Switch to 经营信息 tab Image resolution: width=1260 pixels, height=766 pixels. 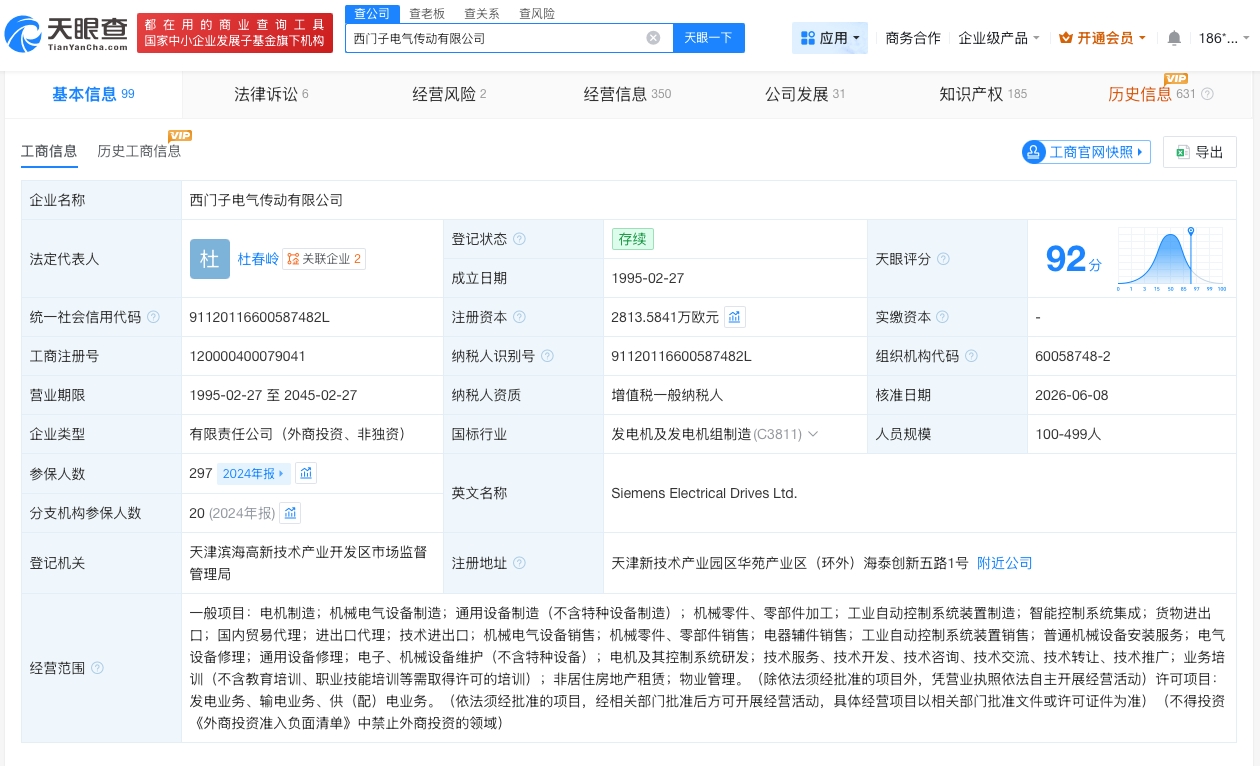pyautogui.click(x=627, y=94)
